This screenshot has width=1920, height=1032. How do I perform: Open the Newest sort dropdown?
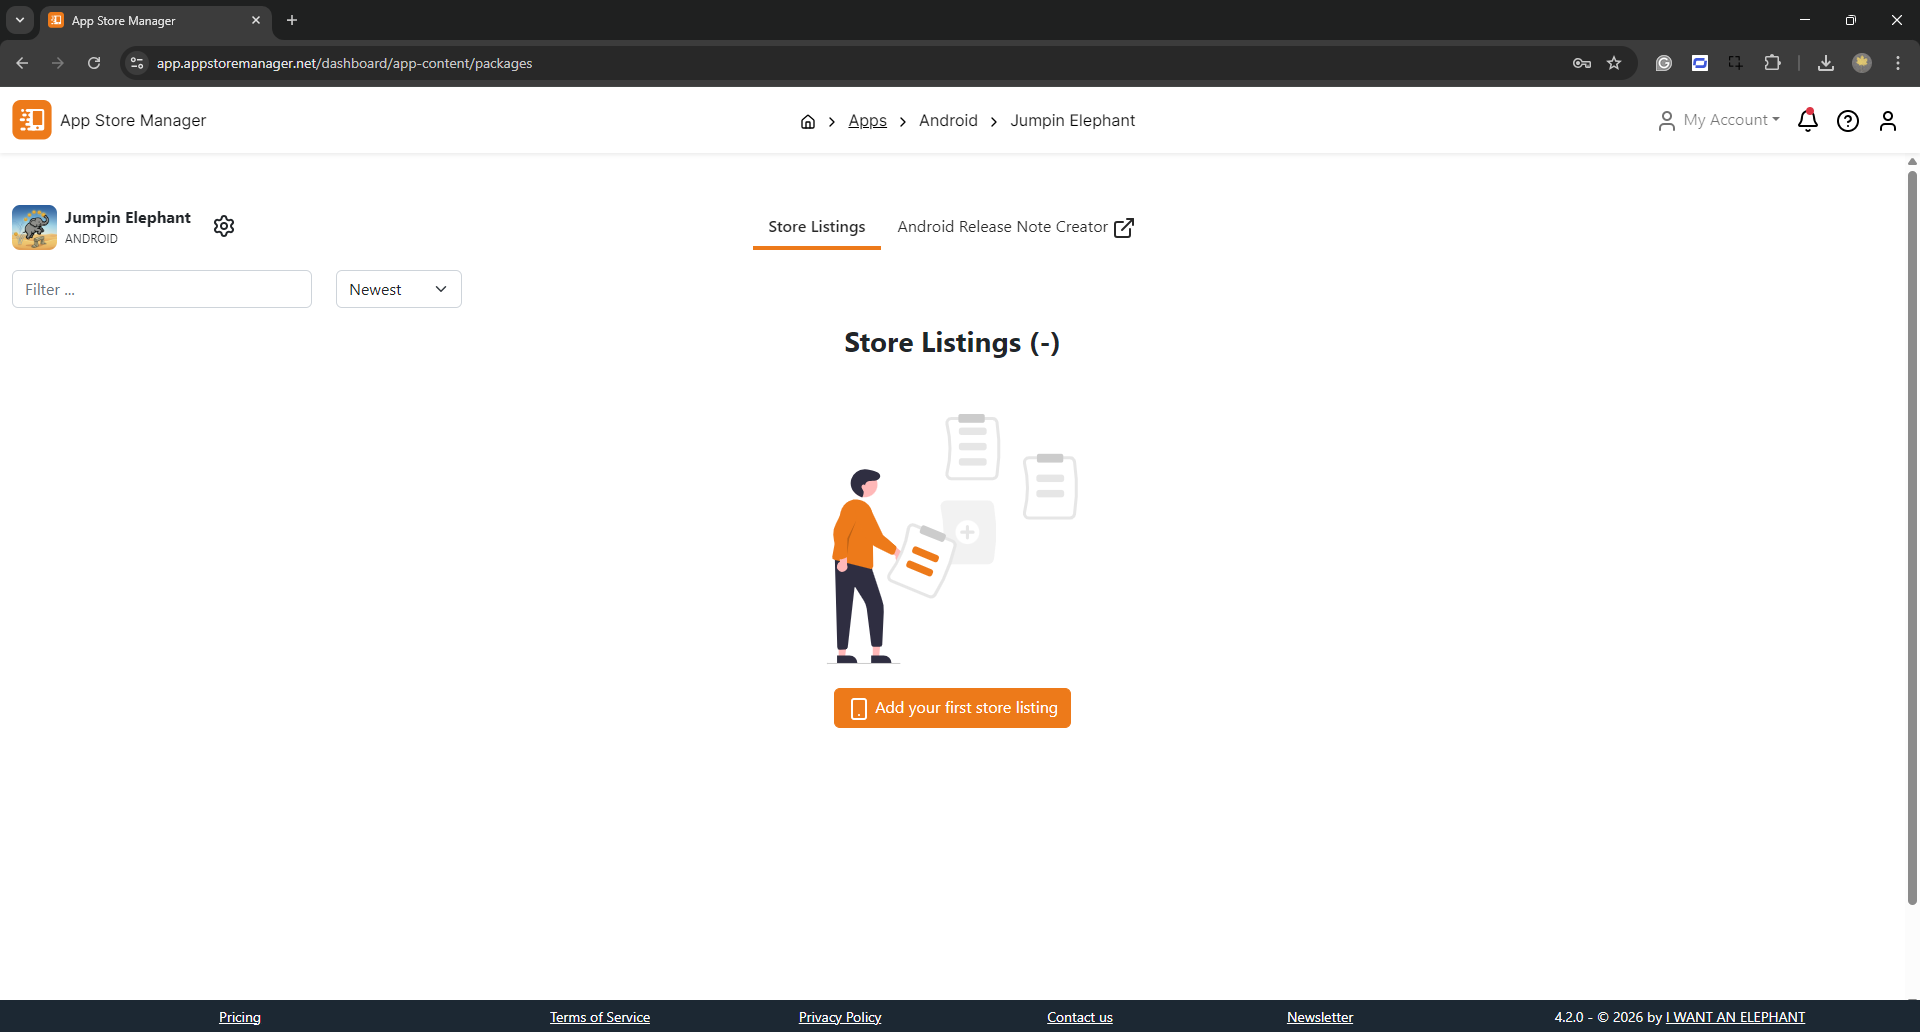[x=398, y=289]
